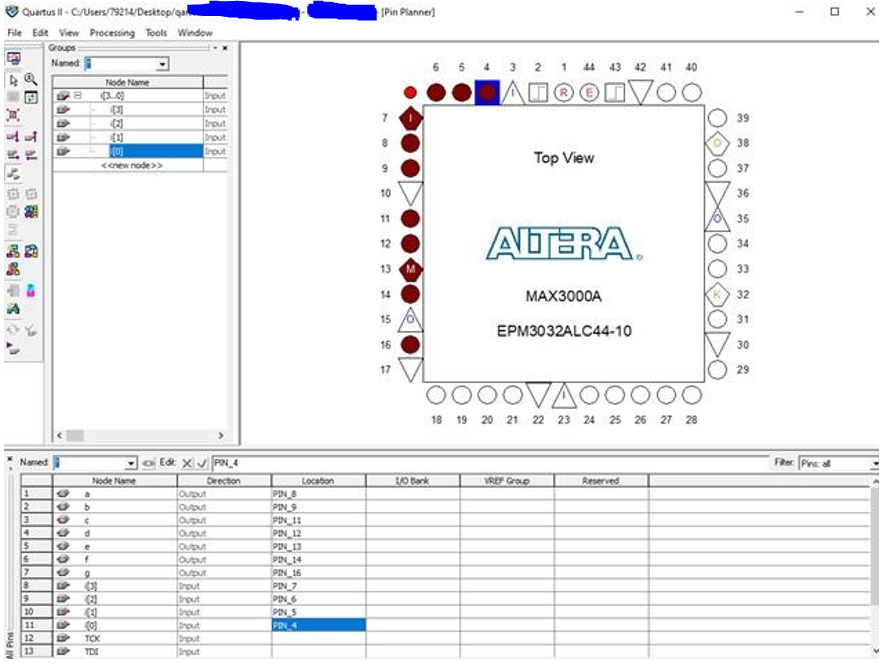This screenshot has width=886, height=670.
Task: Select pin 44 circle marked E
Action: pyautogui.click(x=589, y=93)
